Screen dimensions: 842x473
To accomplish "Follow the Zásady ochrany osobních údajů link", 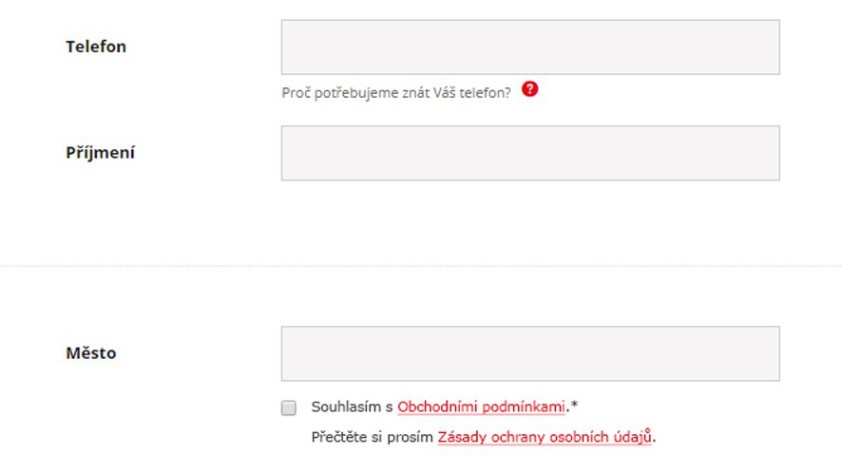I will point(544,436).
